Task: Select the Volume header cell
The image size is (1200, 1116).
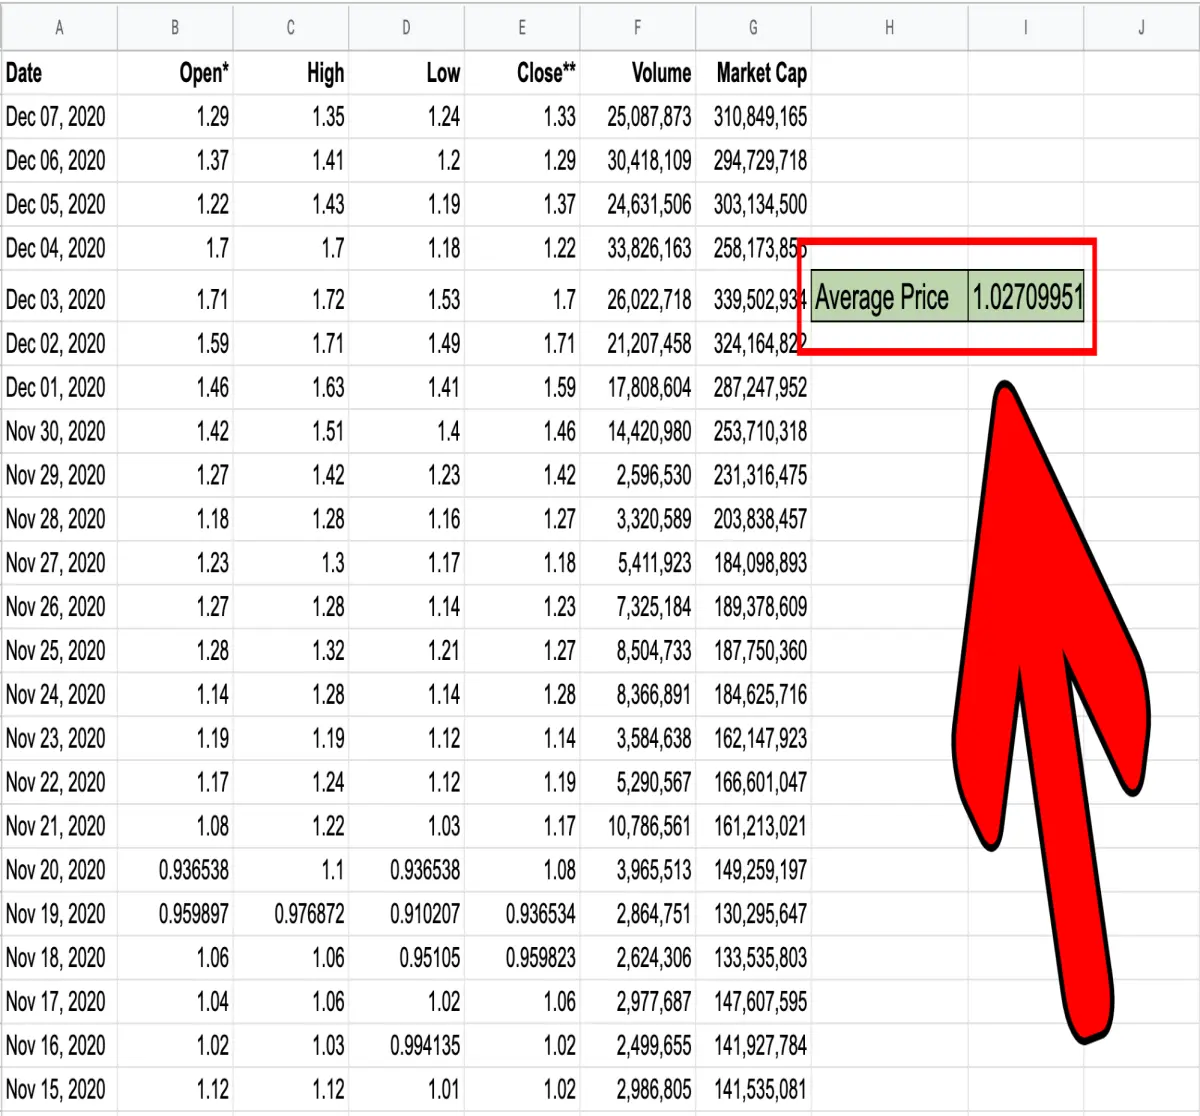Action: [x=637, y=73]
